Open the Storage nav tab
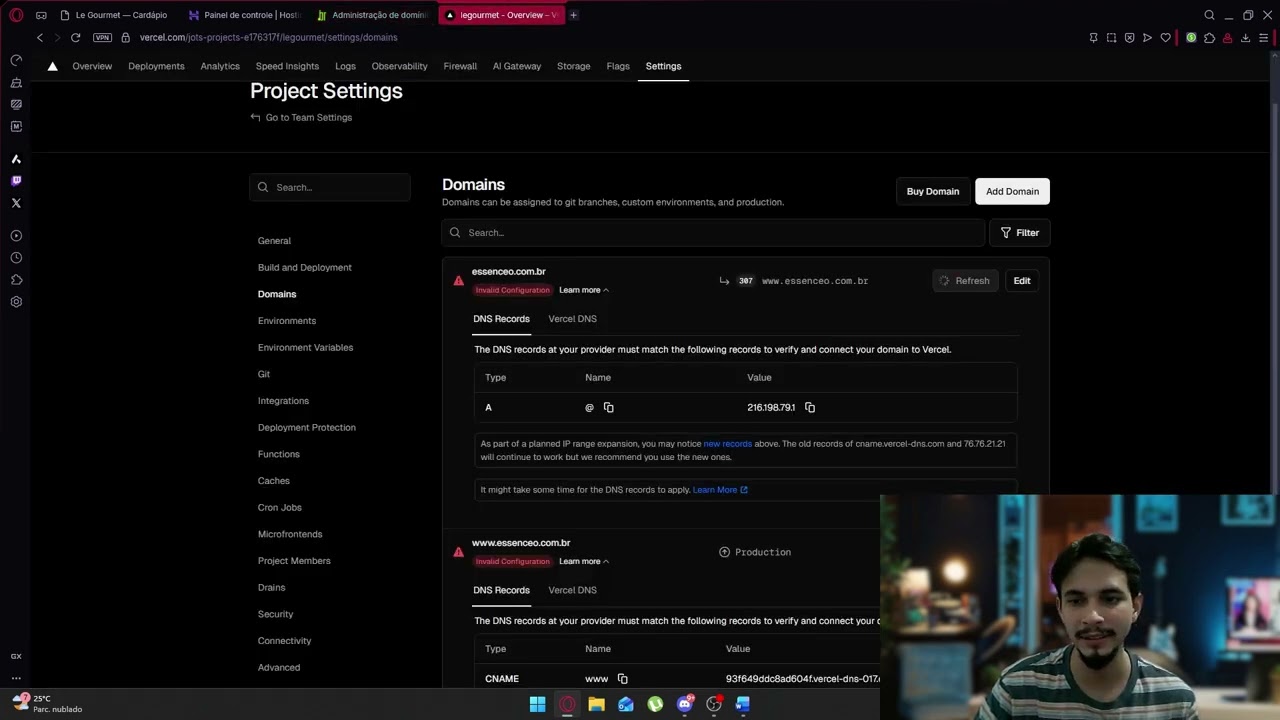This screenshot has width=1280, height=720. 573,66
